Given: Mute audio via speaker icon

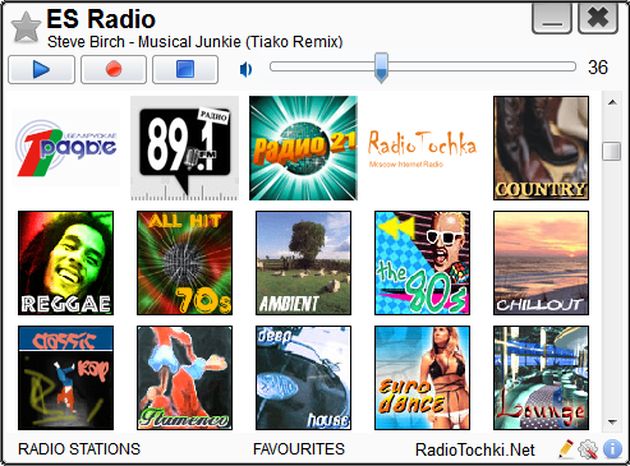Looking at the screenshot, I should tap(245, 69).
